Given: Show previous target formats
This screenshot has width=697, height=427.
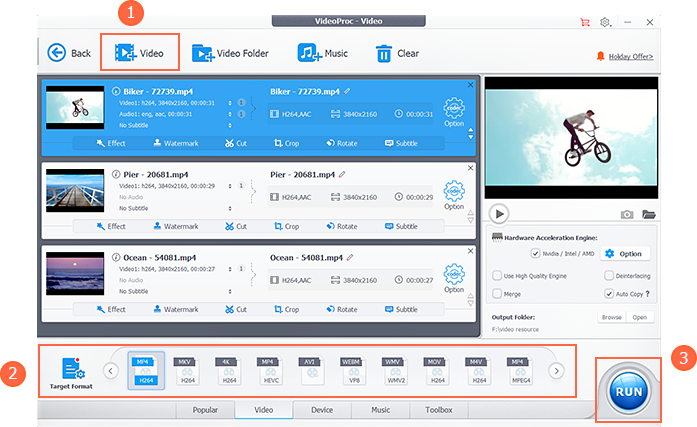Looking at the screenshot, I should (111, 371).
